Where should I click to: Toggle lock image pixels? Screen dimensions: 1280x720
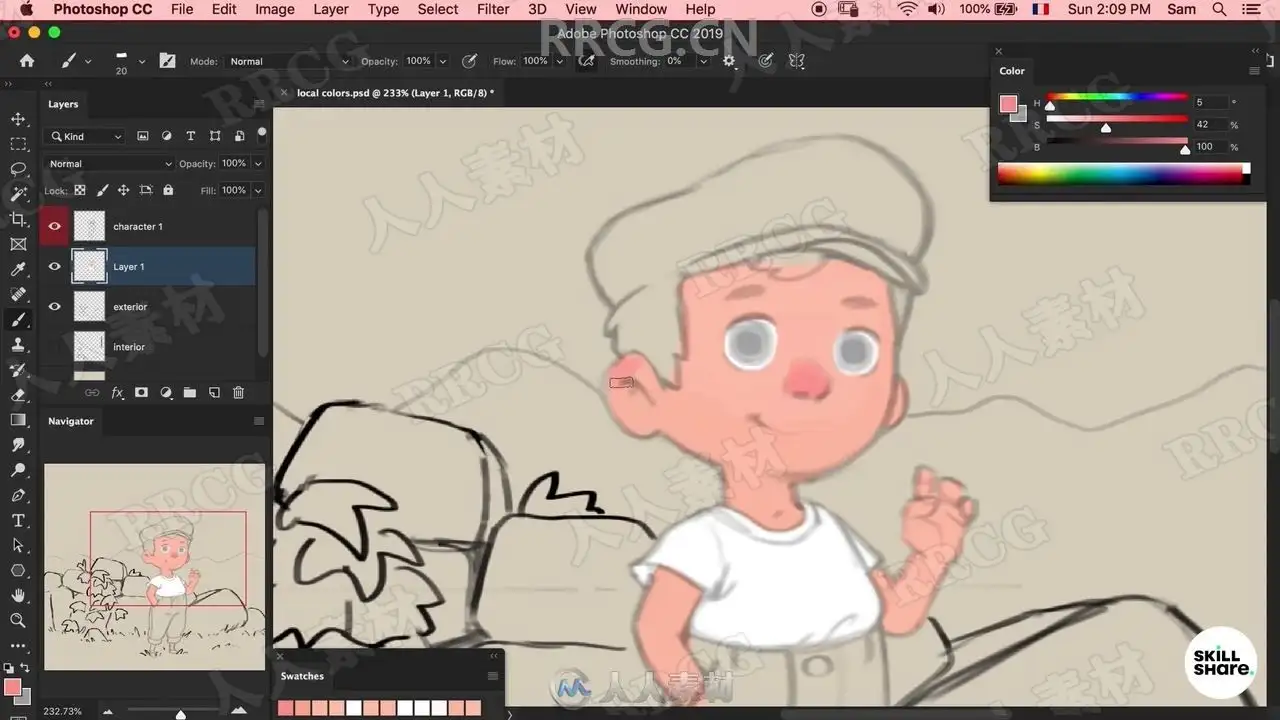(x=102, y=190)
